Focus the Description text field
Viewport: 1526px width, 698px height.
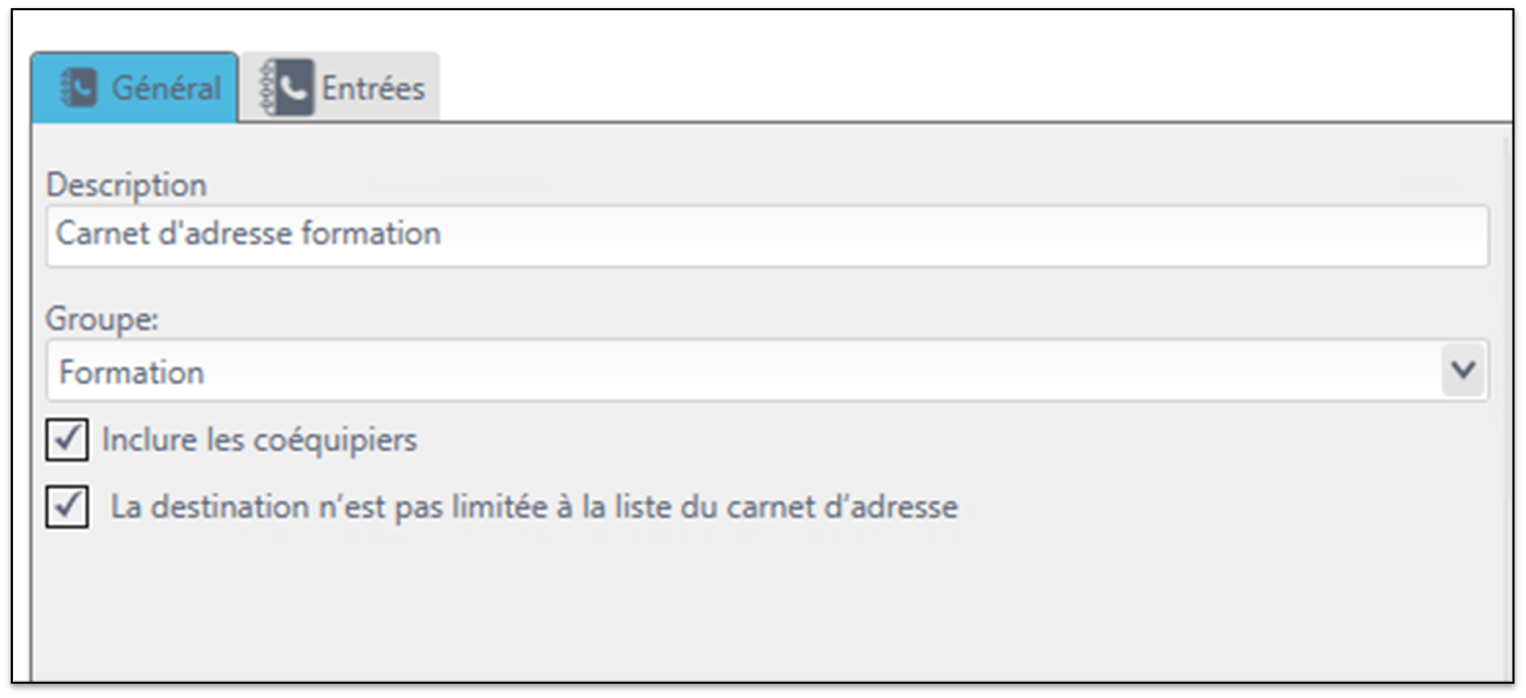[767, 235]
